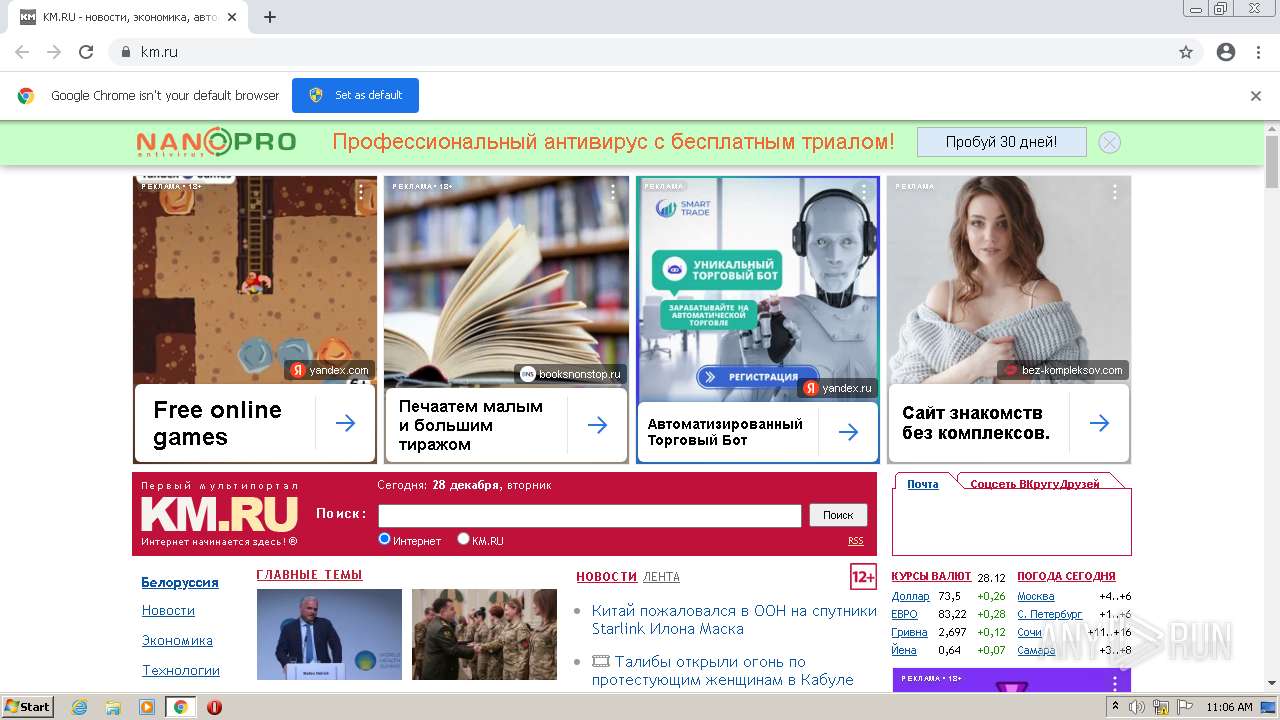
Task: Open options menu on the dating site ad
Action: pyautogui.click(x=1115, y=192)
